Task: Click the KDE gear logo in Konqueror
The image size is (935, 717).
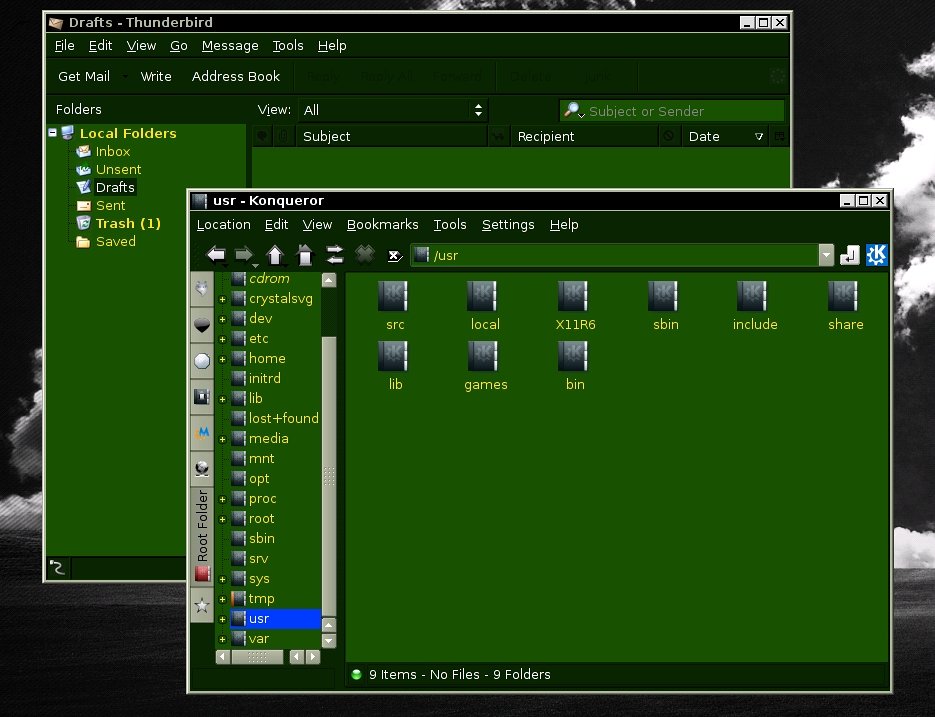Action: coord(877,255)
